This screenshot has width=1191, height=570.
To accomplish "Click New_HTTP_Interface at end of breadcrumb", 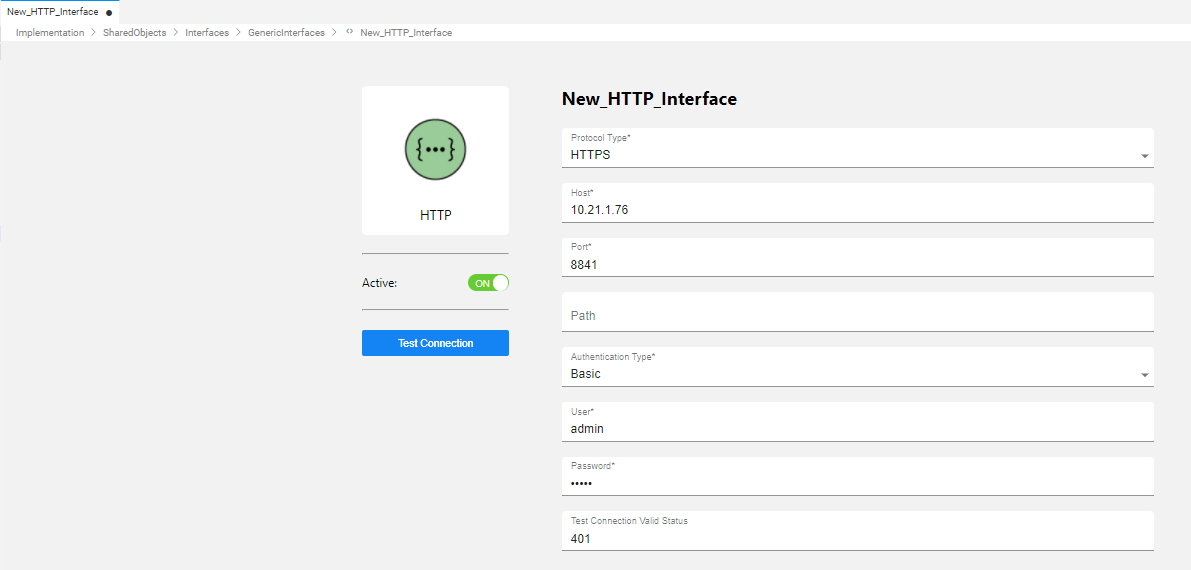I will [406, 33].
